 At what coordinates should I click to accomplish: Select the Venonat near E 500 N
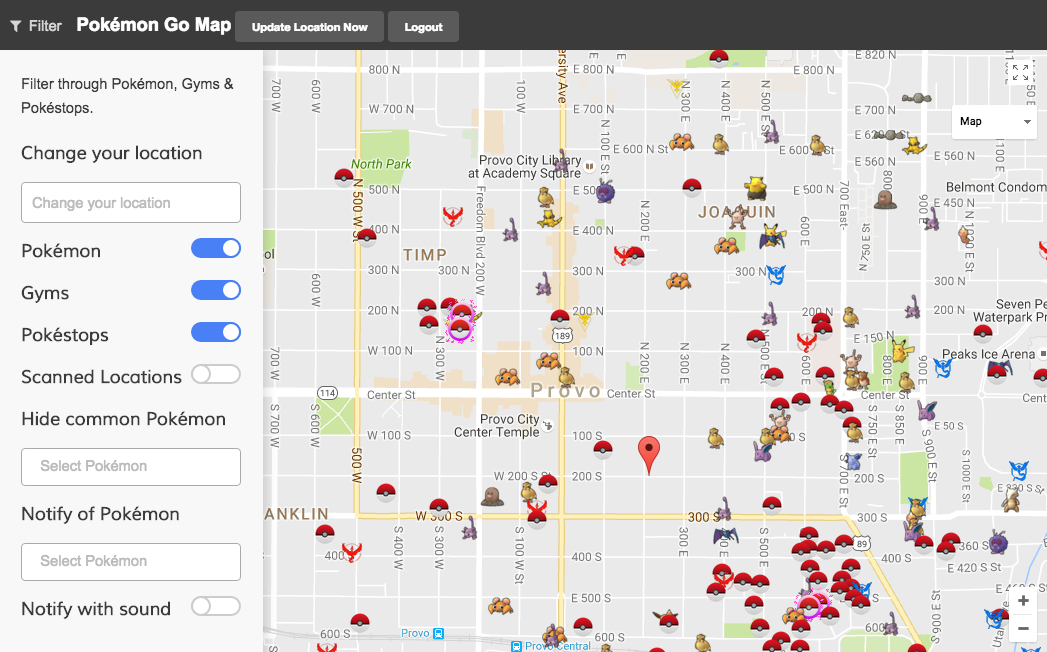click(605, 191)
